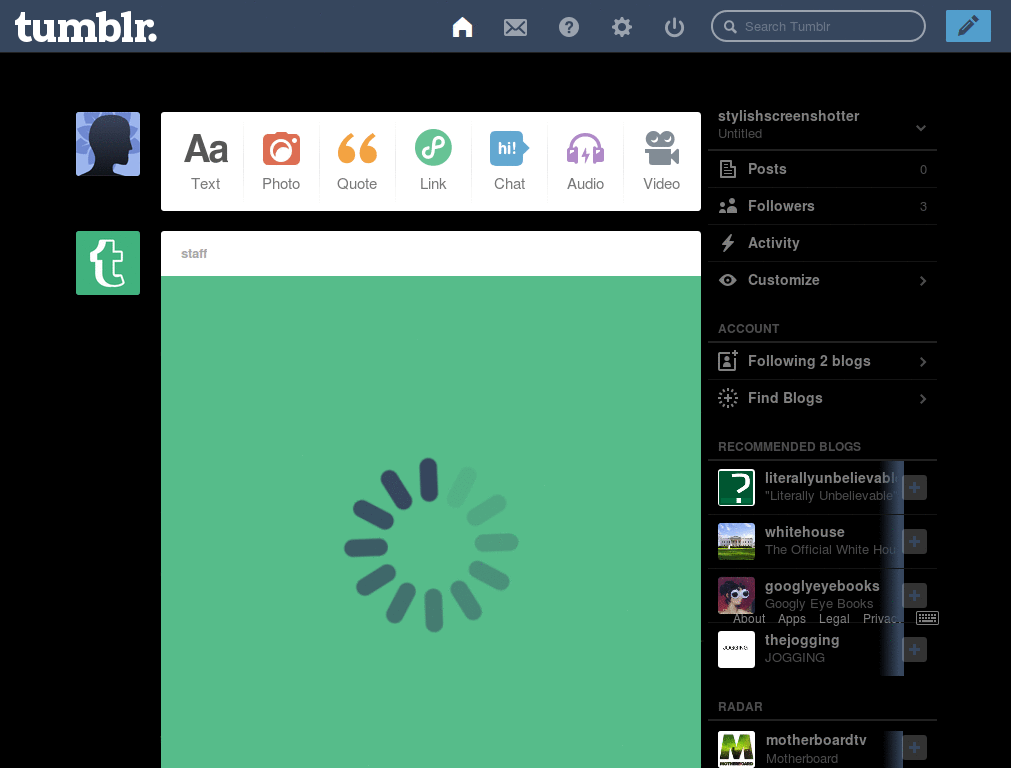Create a new Video post
Screen dimensions: 1024x768
[662, 161]
